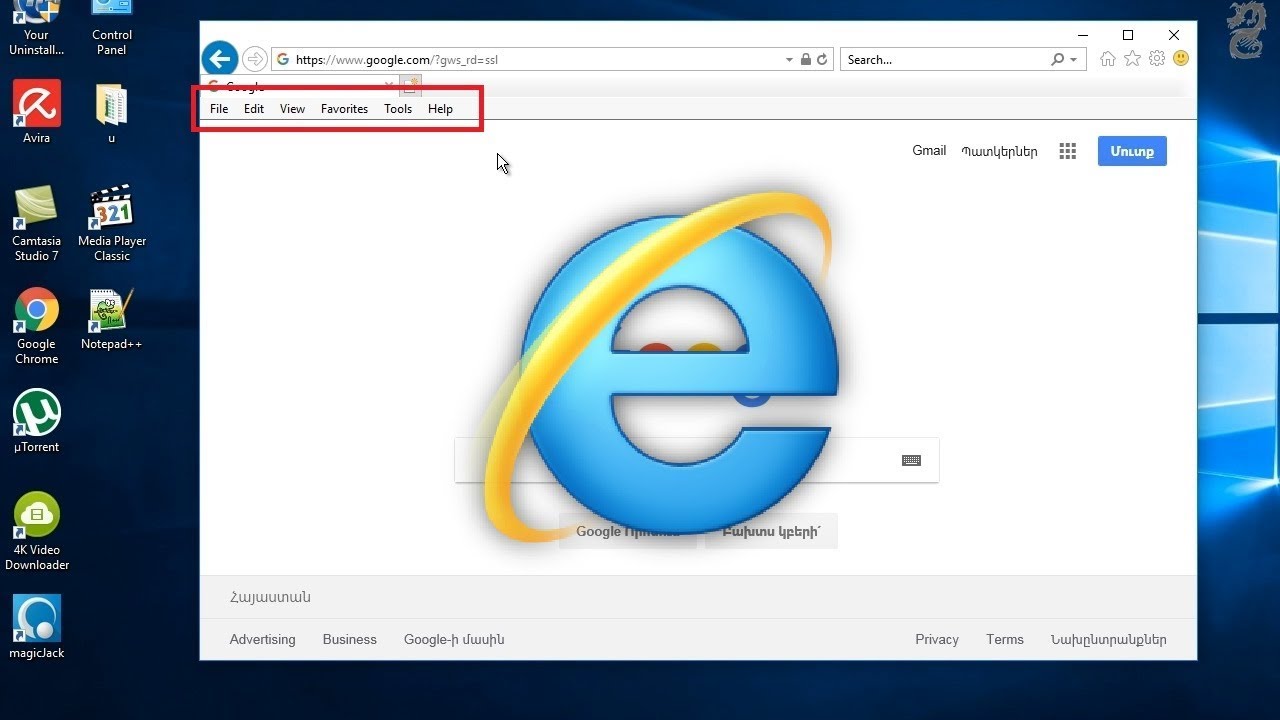Click the Privacy footer link

coord(937,640)
